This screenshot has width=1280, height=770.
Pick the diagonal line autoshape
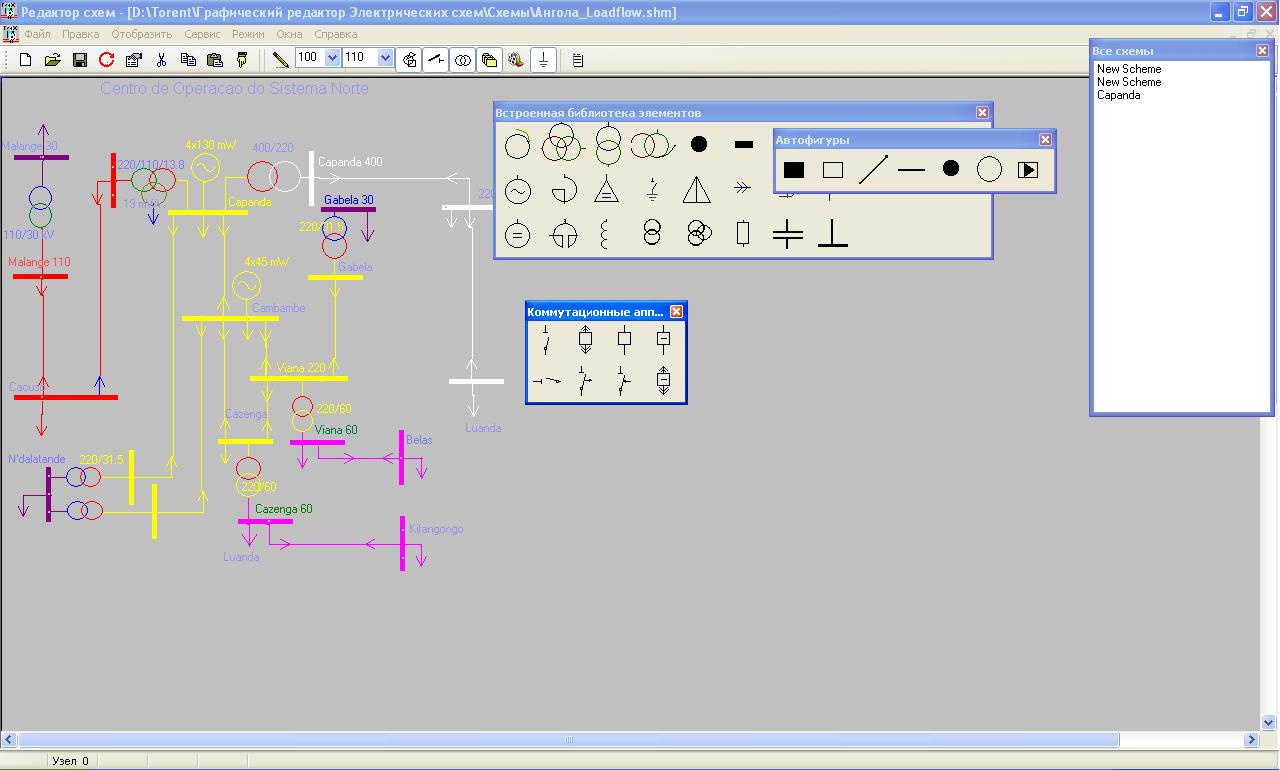point(873,170)
